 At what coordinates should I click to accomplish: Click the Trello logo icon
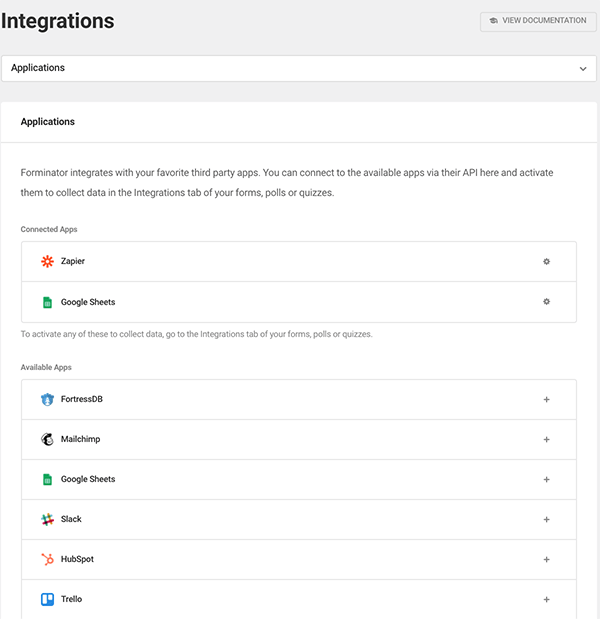(x=47, y=599)
